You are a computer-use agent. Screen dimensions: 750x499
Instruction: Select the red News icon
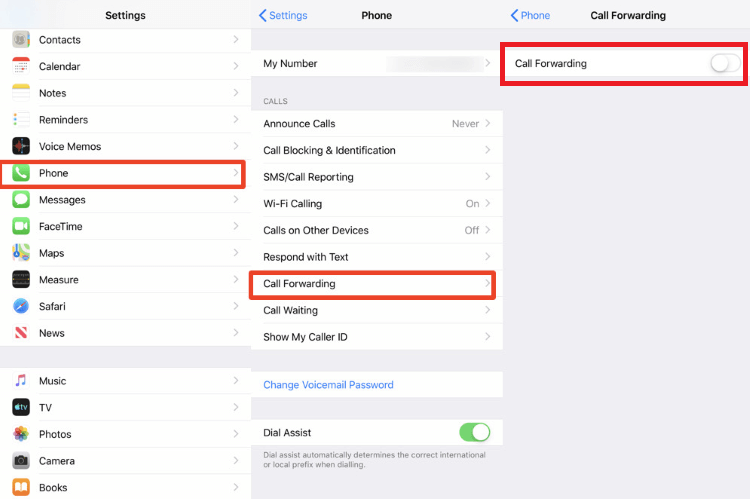[21, 333]
